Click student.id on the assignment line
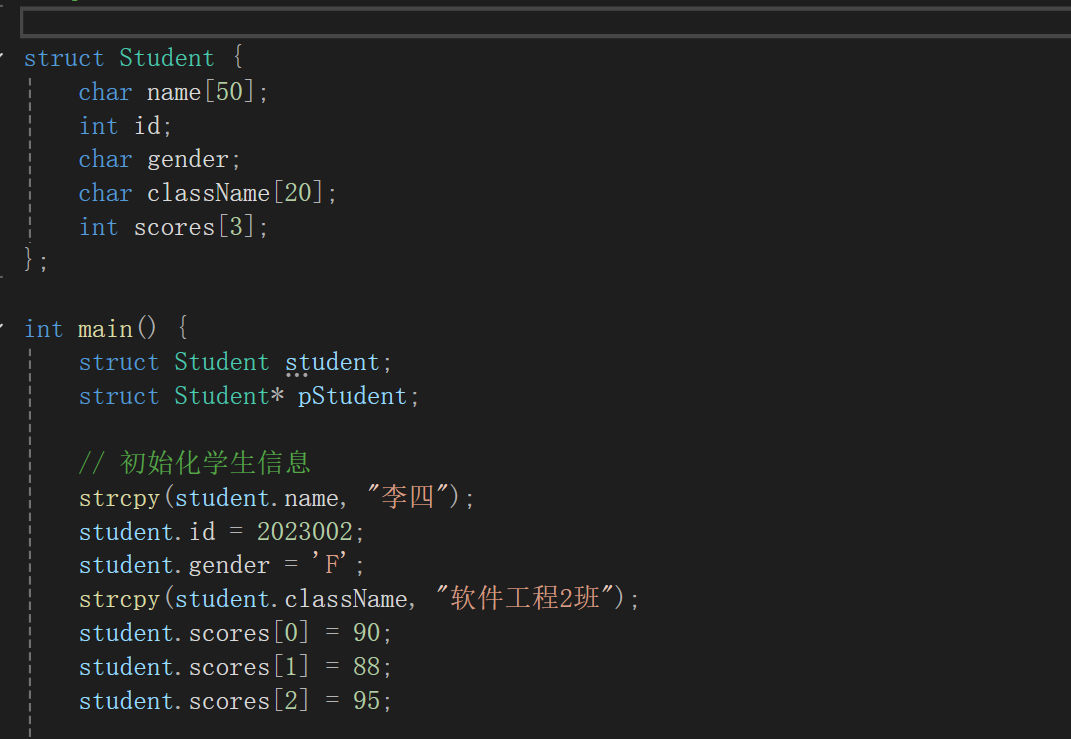Image resolution: width=1071 pixels, height=739 pixels. tap(147, 532)
